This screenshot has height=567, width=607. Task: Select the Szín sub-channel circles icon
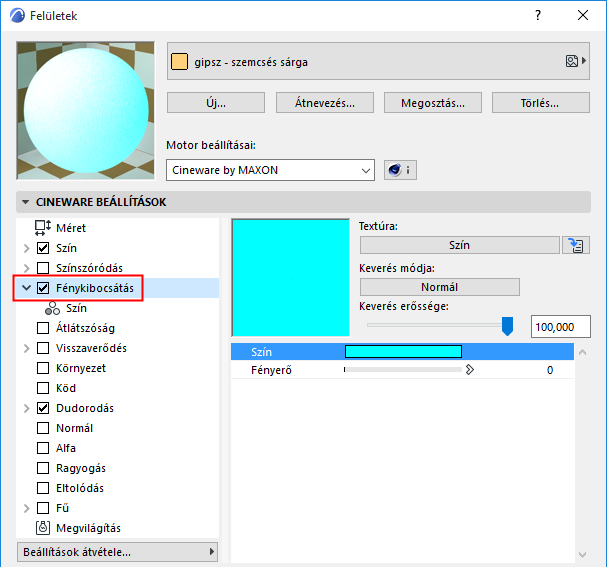tap(52, 308)
